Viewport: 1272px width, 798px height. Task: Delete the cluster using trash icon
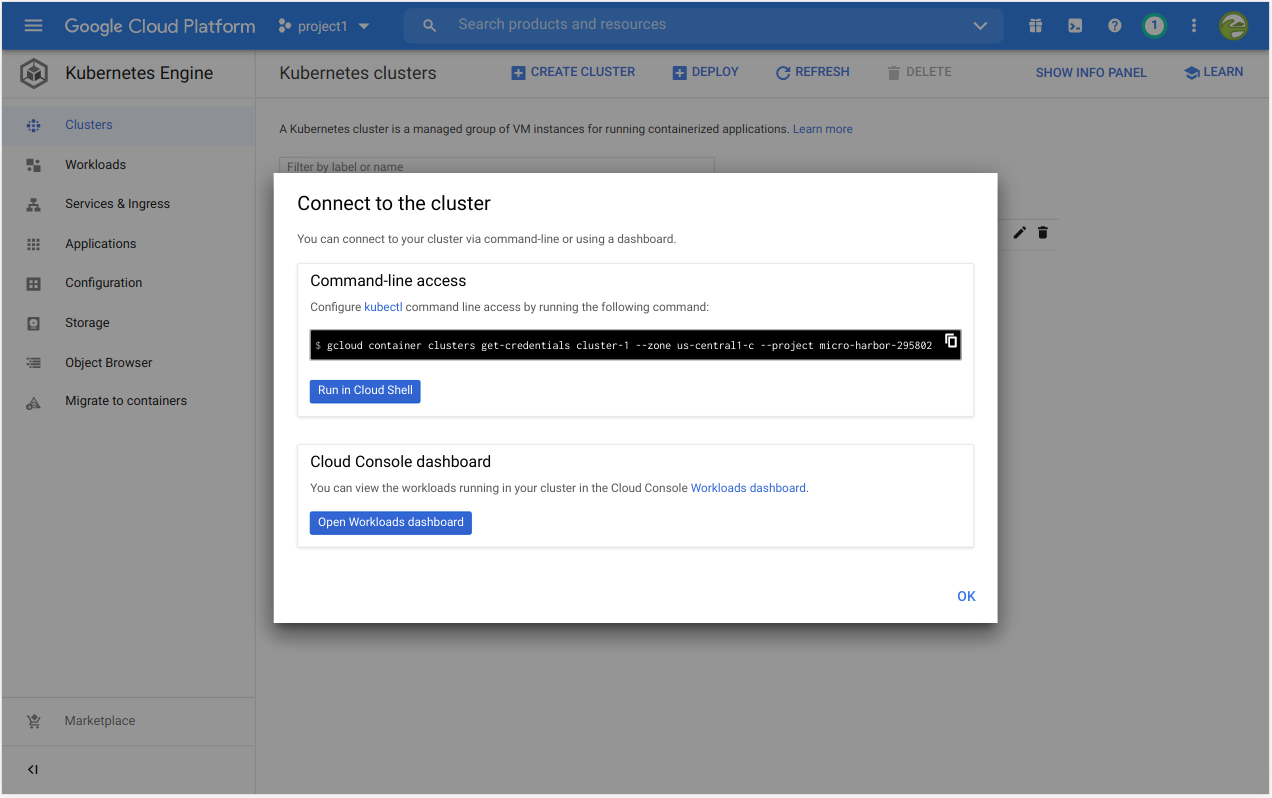tap(1043, 233)
